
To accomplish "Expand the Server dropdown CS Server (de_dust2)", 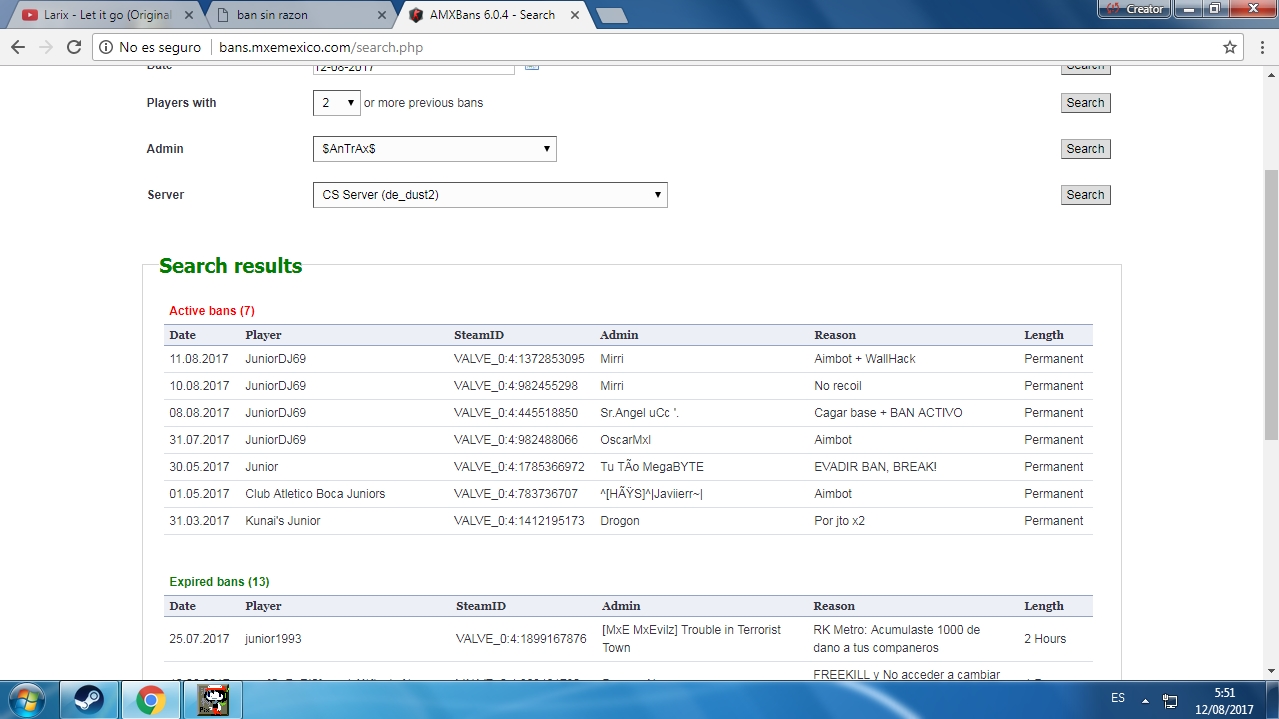I will coord(490,195).
